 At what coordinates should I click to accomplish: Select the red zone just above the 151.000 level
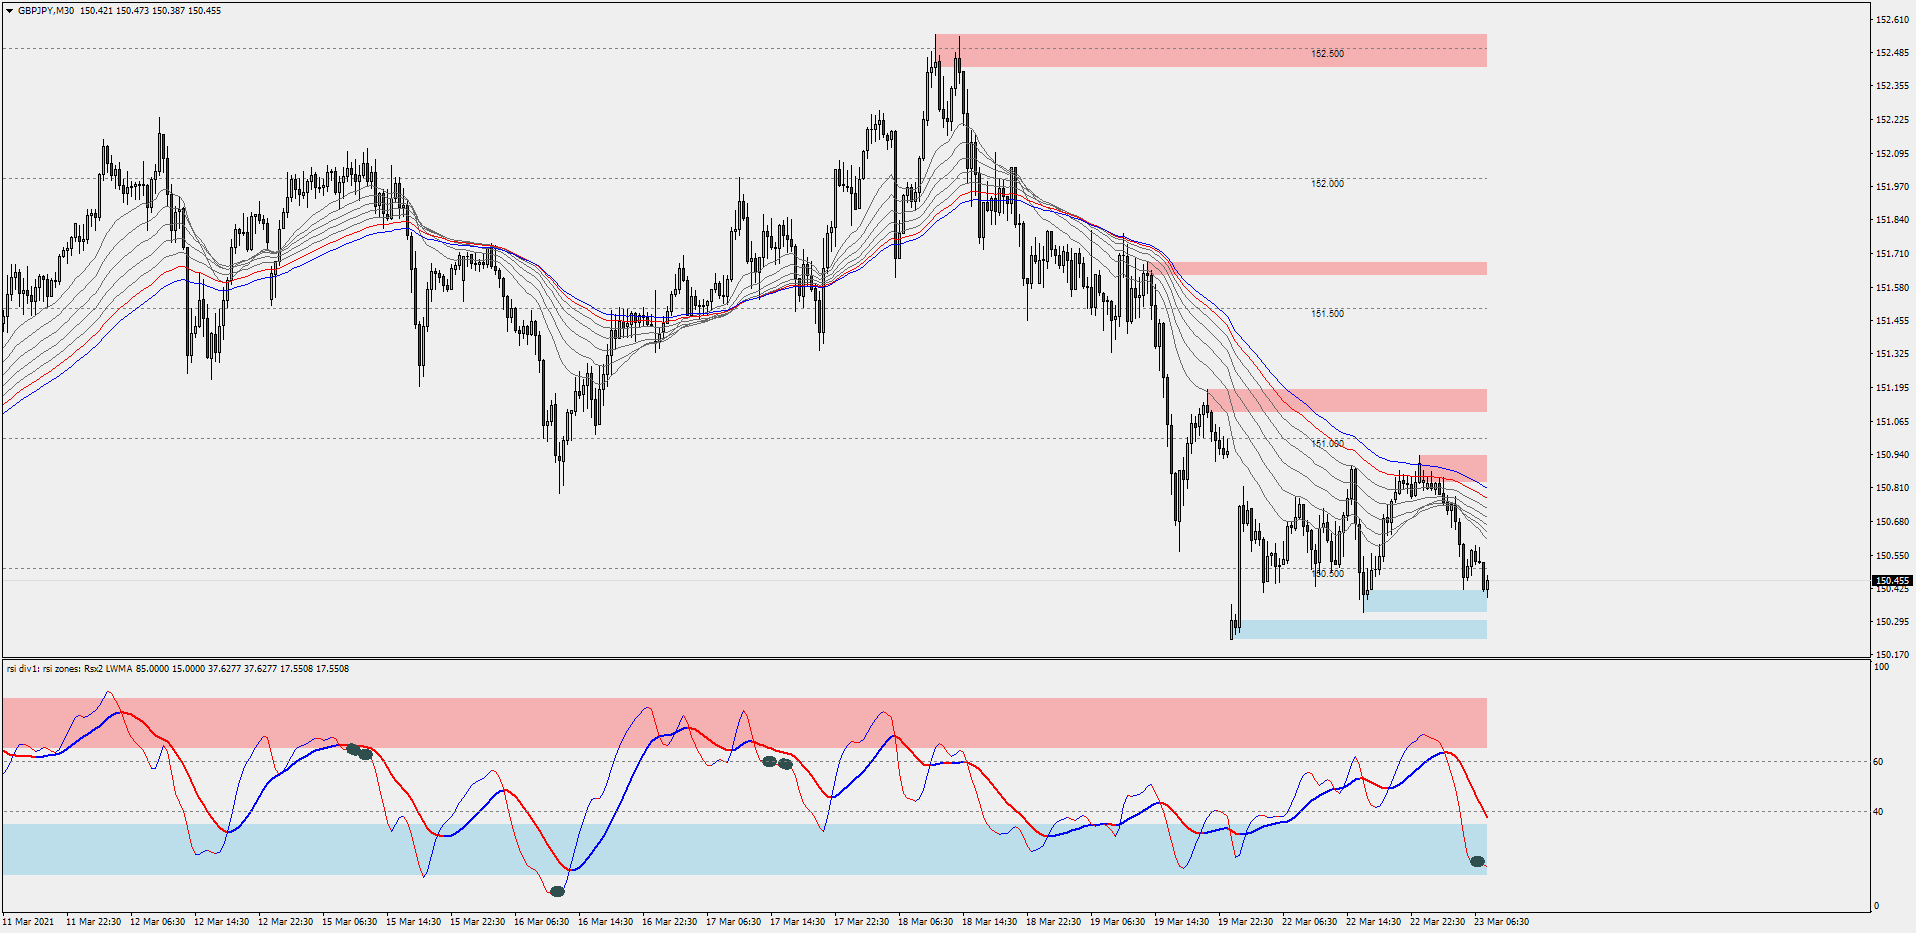(1347, 400)
